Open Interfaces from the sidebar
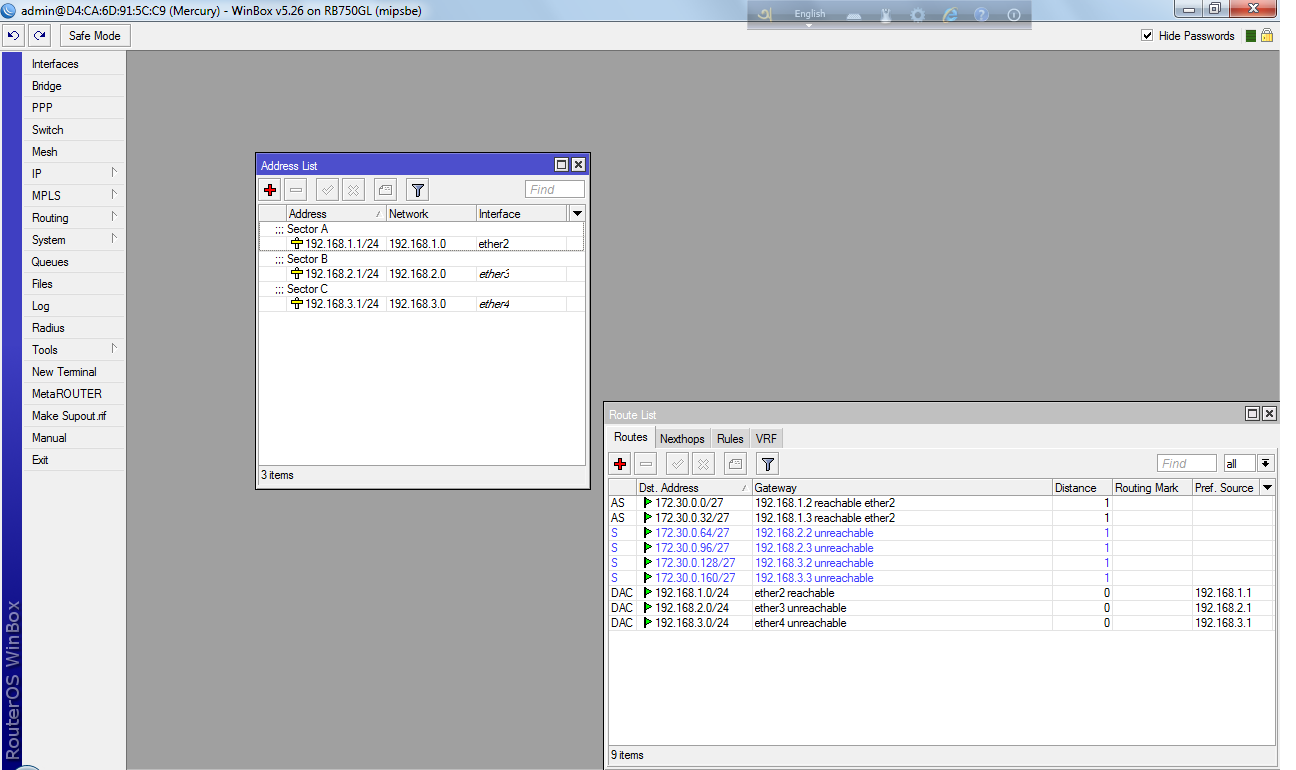The height and width of the screenshot is (770, 1296). pyautogui.click(x=75, y=64)
